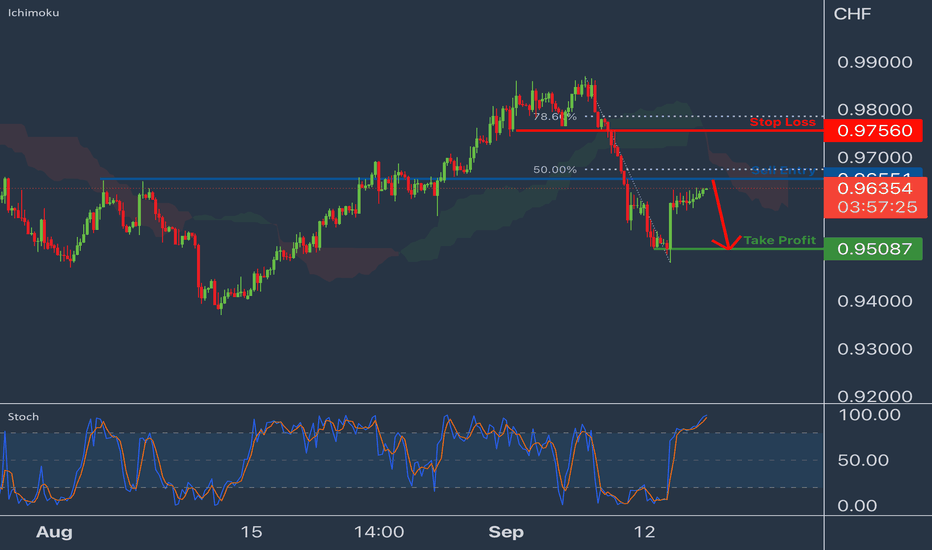This screenshot has height=550, width=932.
Task: Select the CHF currency label
Action: pyautogui.click(x=852, y=14)
